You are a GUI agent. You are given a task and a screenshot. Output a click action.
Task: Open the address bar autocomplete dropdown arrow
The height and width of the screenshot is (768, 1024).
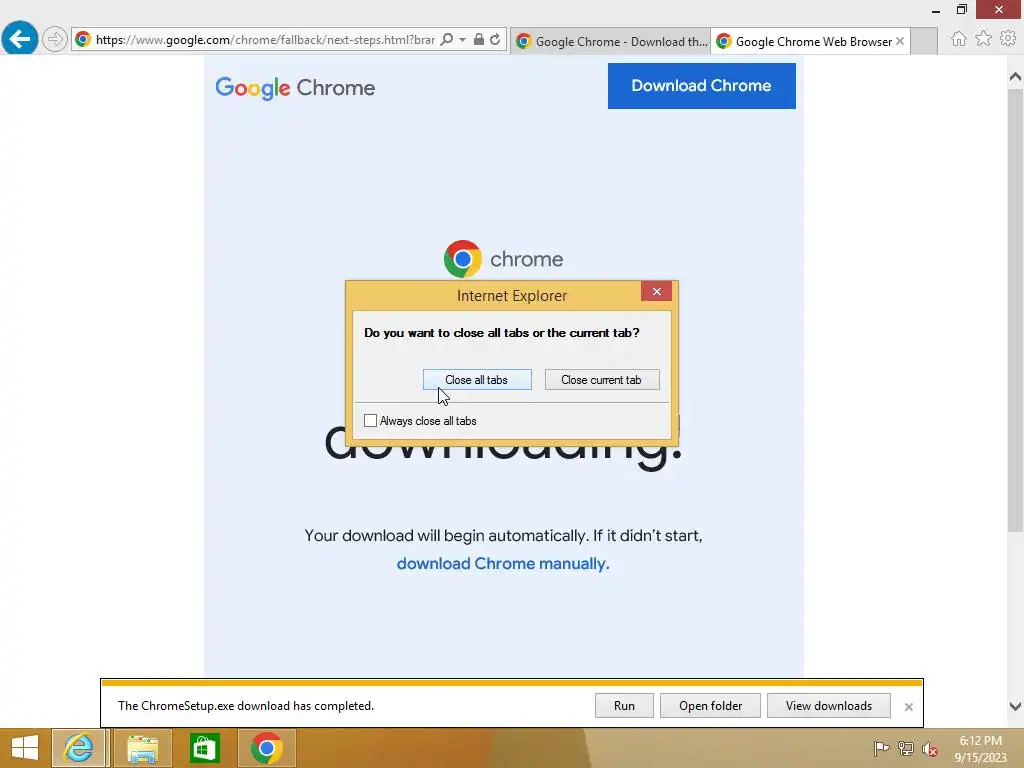[462, 40]
